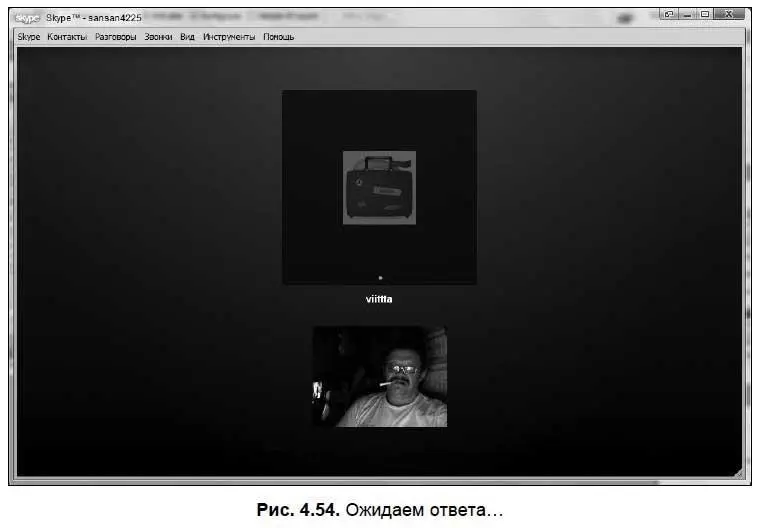
Task: Open the Инструменты menu
Action: [229, 37]
